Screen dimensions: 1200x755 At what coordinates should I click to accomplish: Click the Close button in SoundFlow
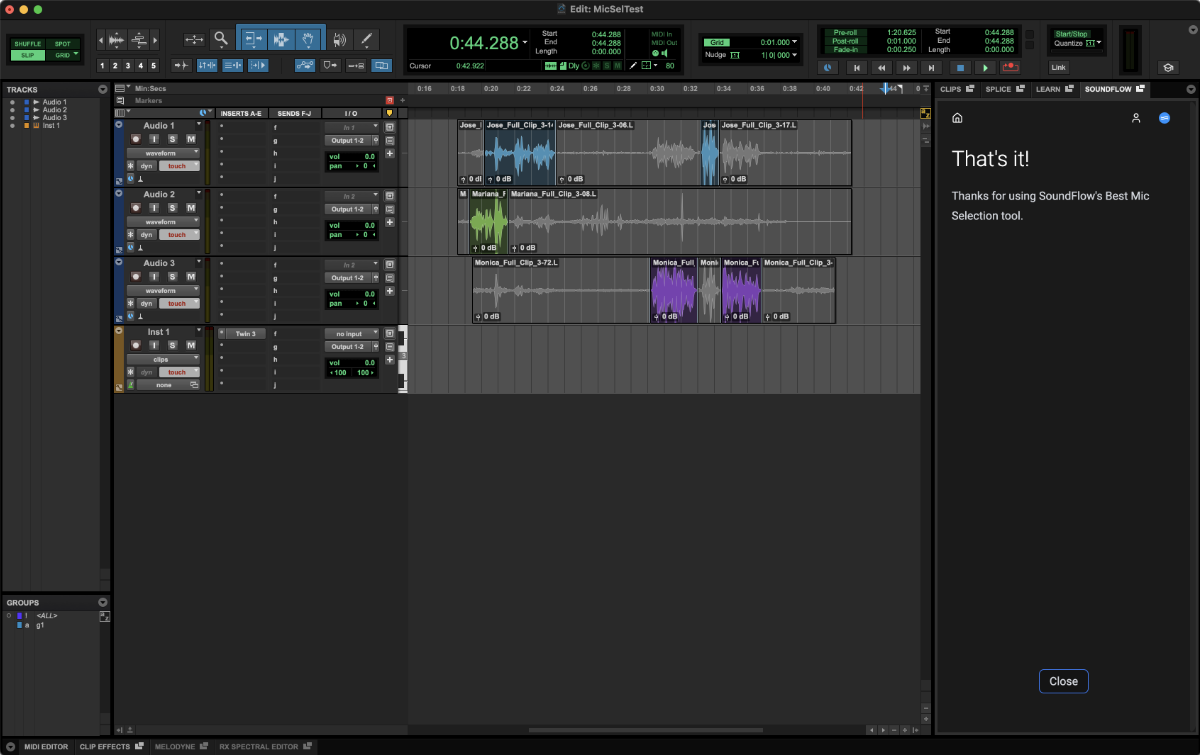tap(1063, 681)
